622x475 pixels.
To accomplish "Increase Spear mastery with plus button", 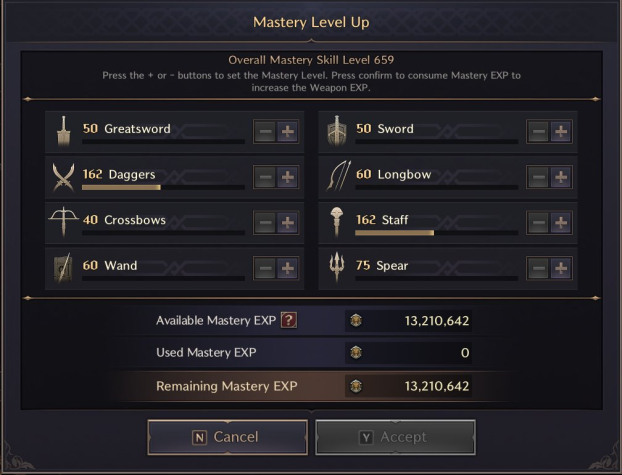I will pyautogui.click(x=561, y=268).
